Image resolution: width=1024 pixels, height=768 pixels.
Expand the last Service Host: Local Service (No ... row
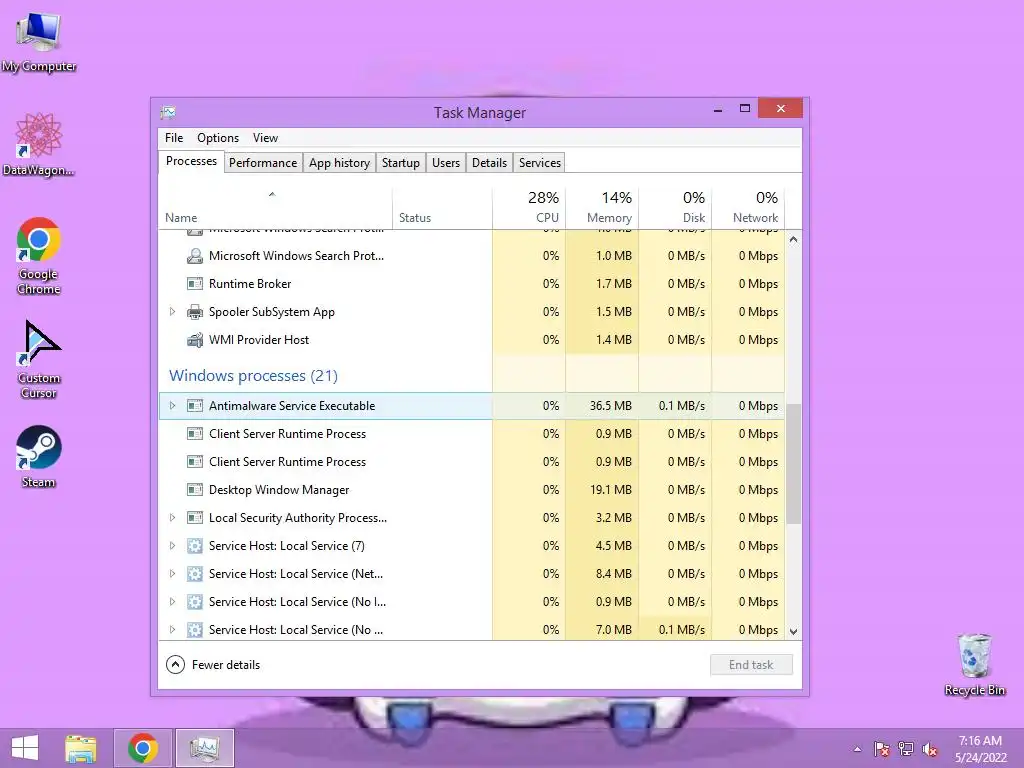point(172,630)
